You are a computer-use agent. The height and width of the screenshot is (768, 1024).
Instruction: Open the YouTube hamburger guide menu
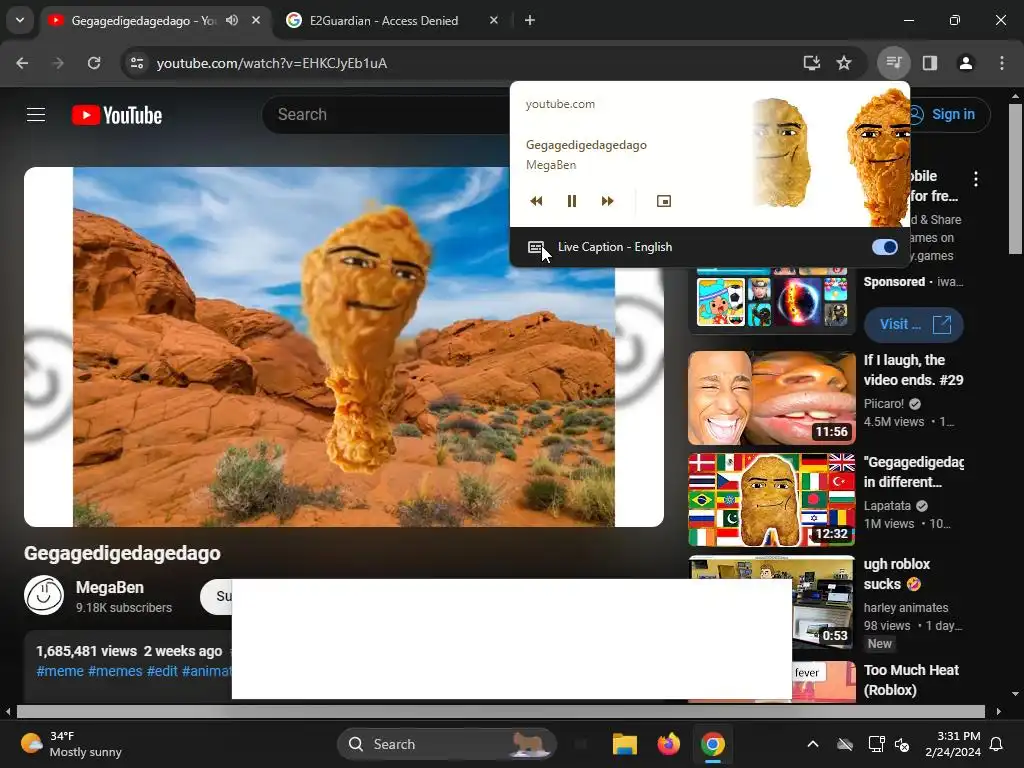tap(36, 115)
